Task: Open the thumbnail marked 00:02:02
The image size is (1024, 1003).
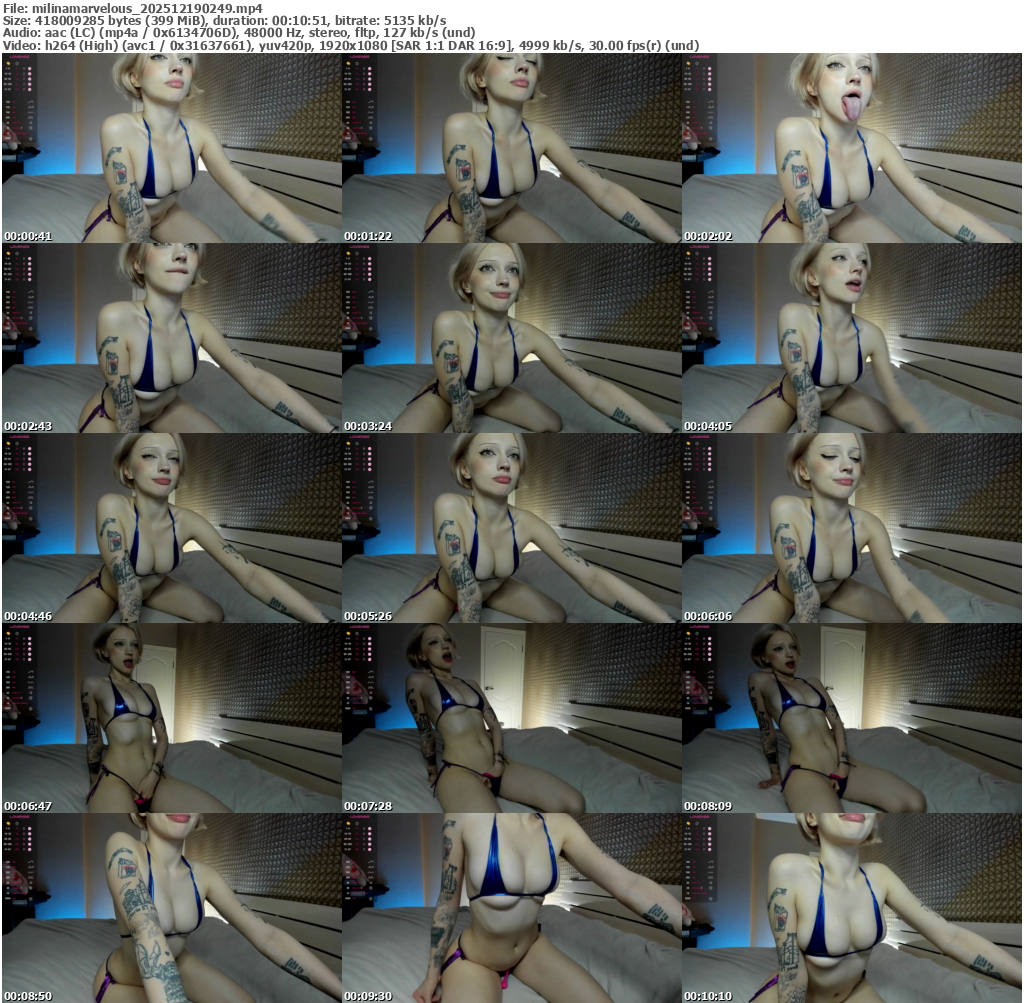Action: click(x=851, y=147)
